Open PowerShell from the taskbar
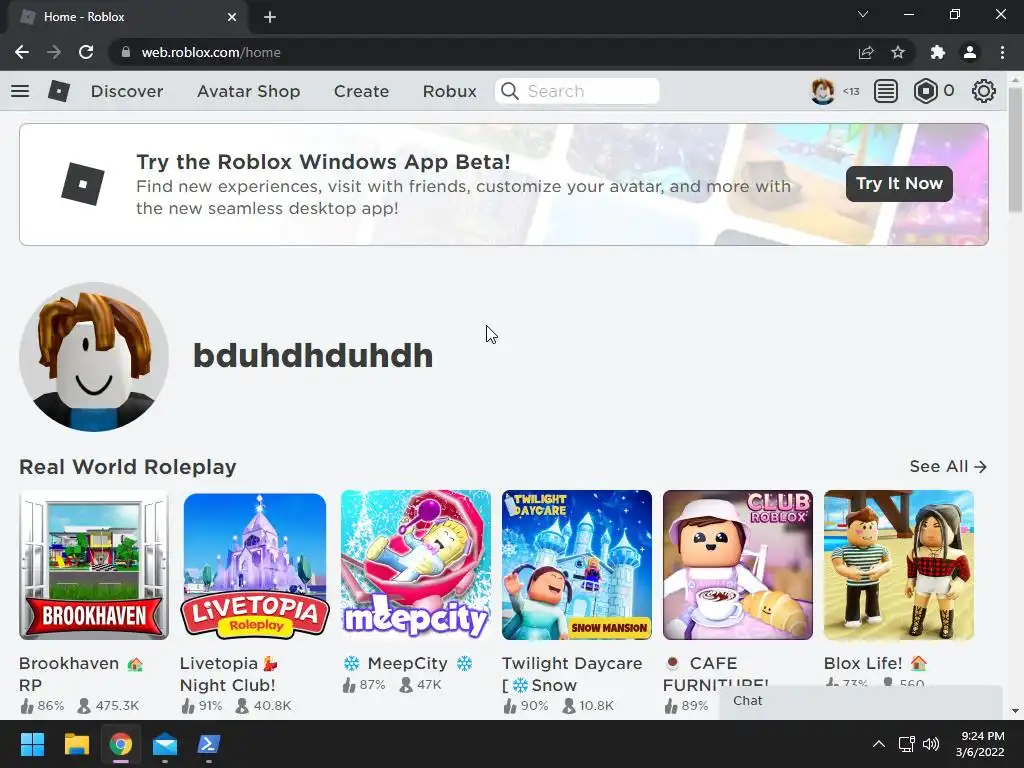1024x768 pixels. coord(208,744)
